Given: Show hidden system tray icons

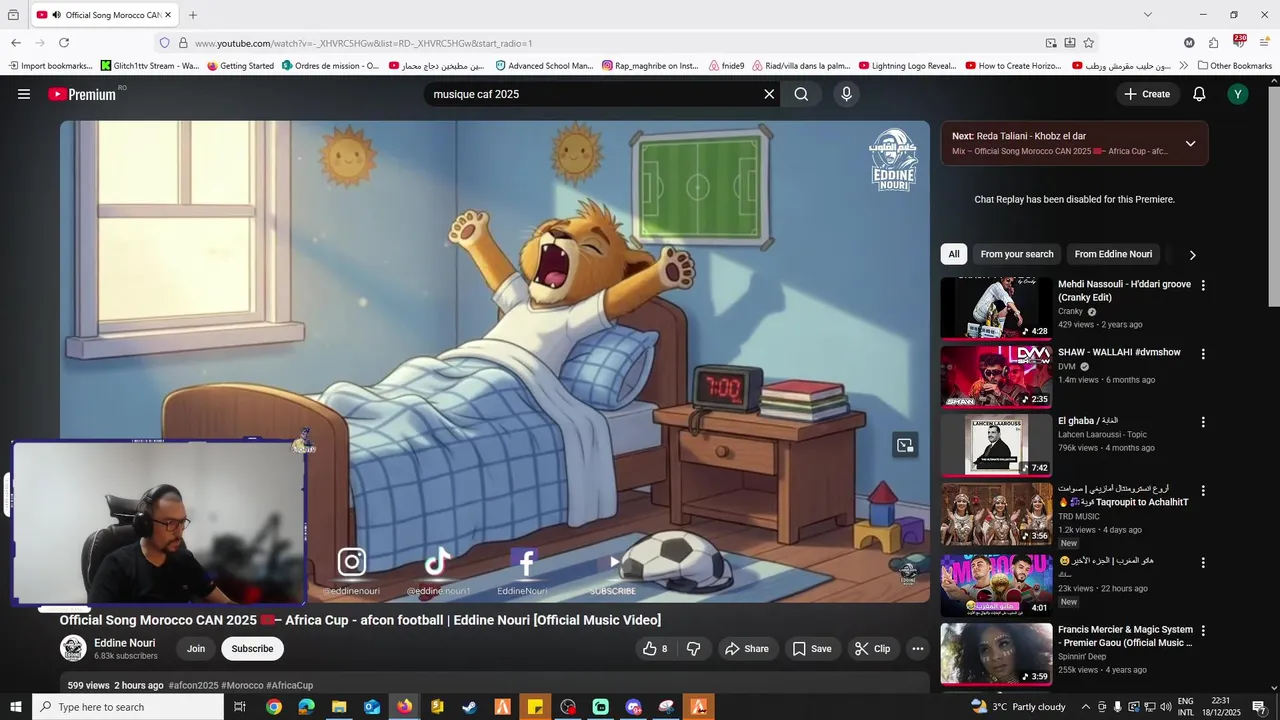Looking at the screenshot, I should (x=1086, y=707).
